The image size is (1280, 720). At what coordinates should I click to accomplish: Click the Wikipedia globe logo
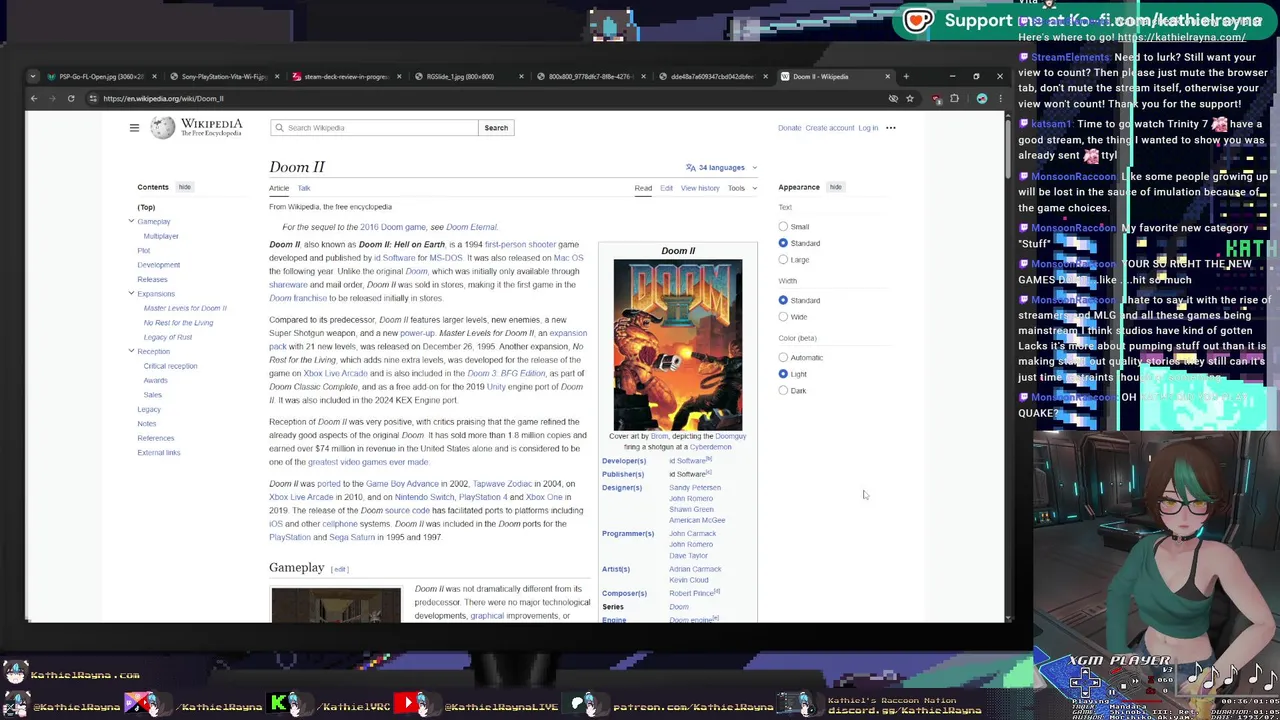[x=162, y=128]
